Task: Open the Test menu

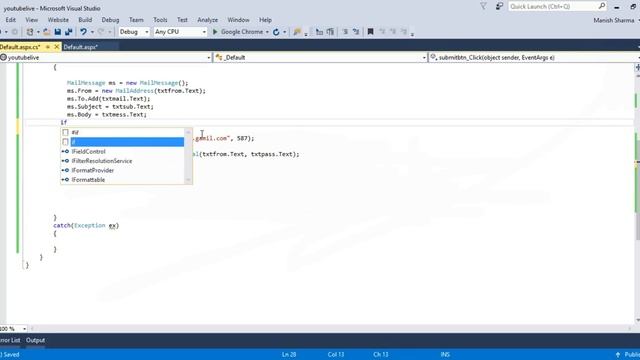Action: pyautogui.click(x=182, y=20)
